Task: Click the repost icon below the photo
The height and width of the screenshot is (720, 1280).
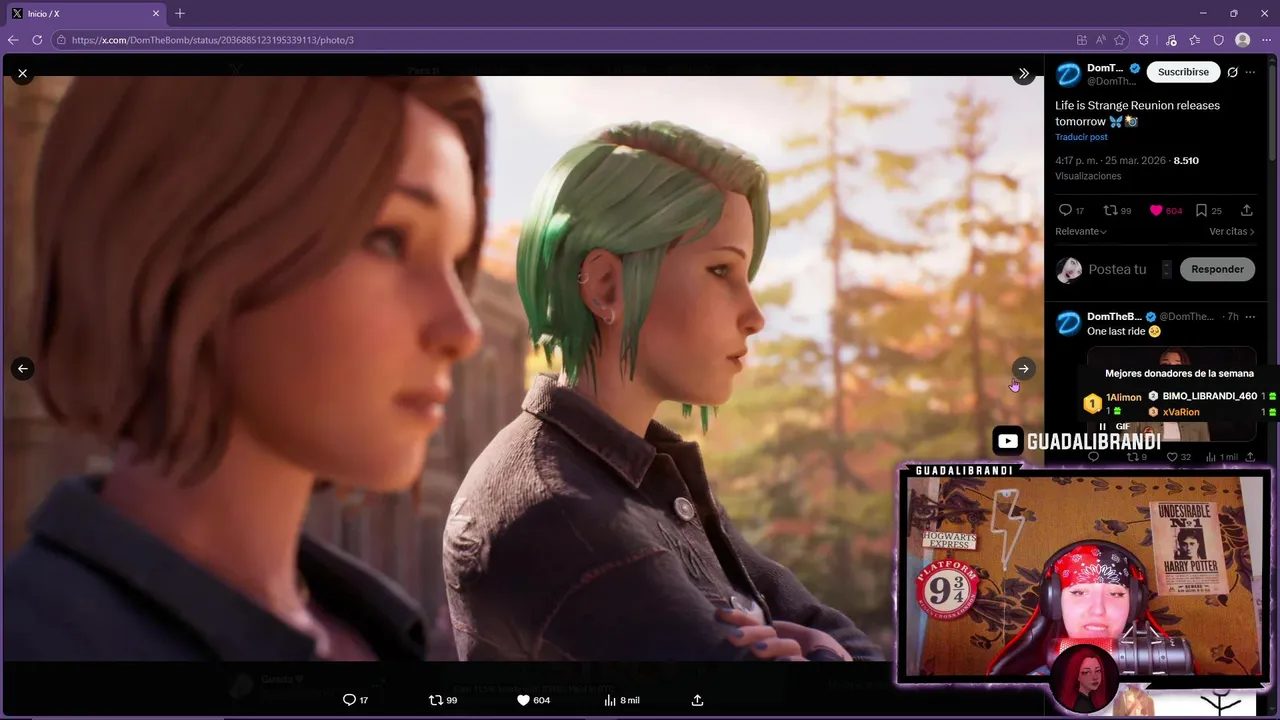Action: coord(435,700)
